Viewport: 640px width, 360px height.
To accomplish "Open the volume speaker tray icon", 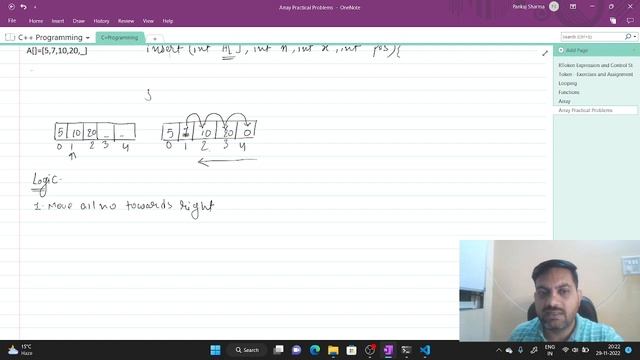I will 576,350.
